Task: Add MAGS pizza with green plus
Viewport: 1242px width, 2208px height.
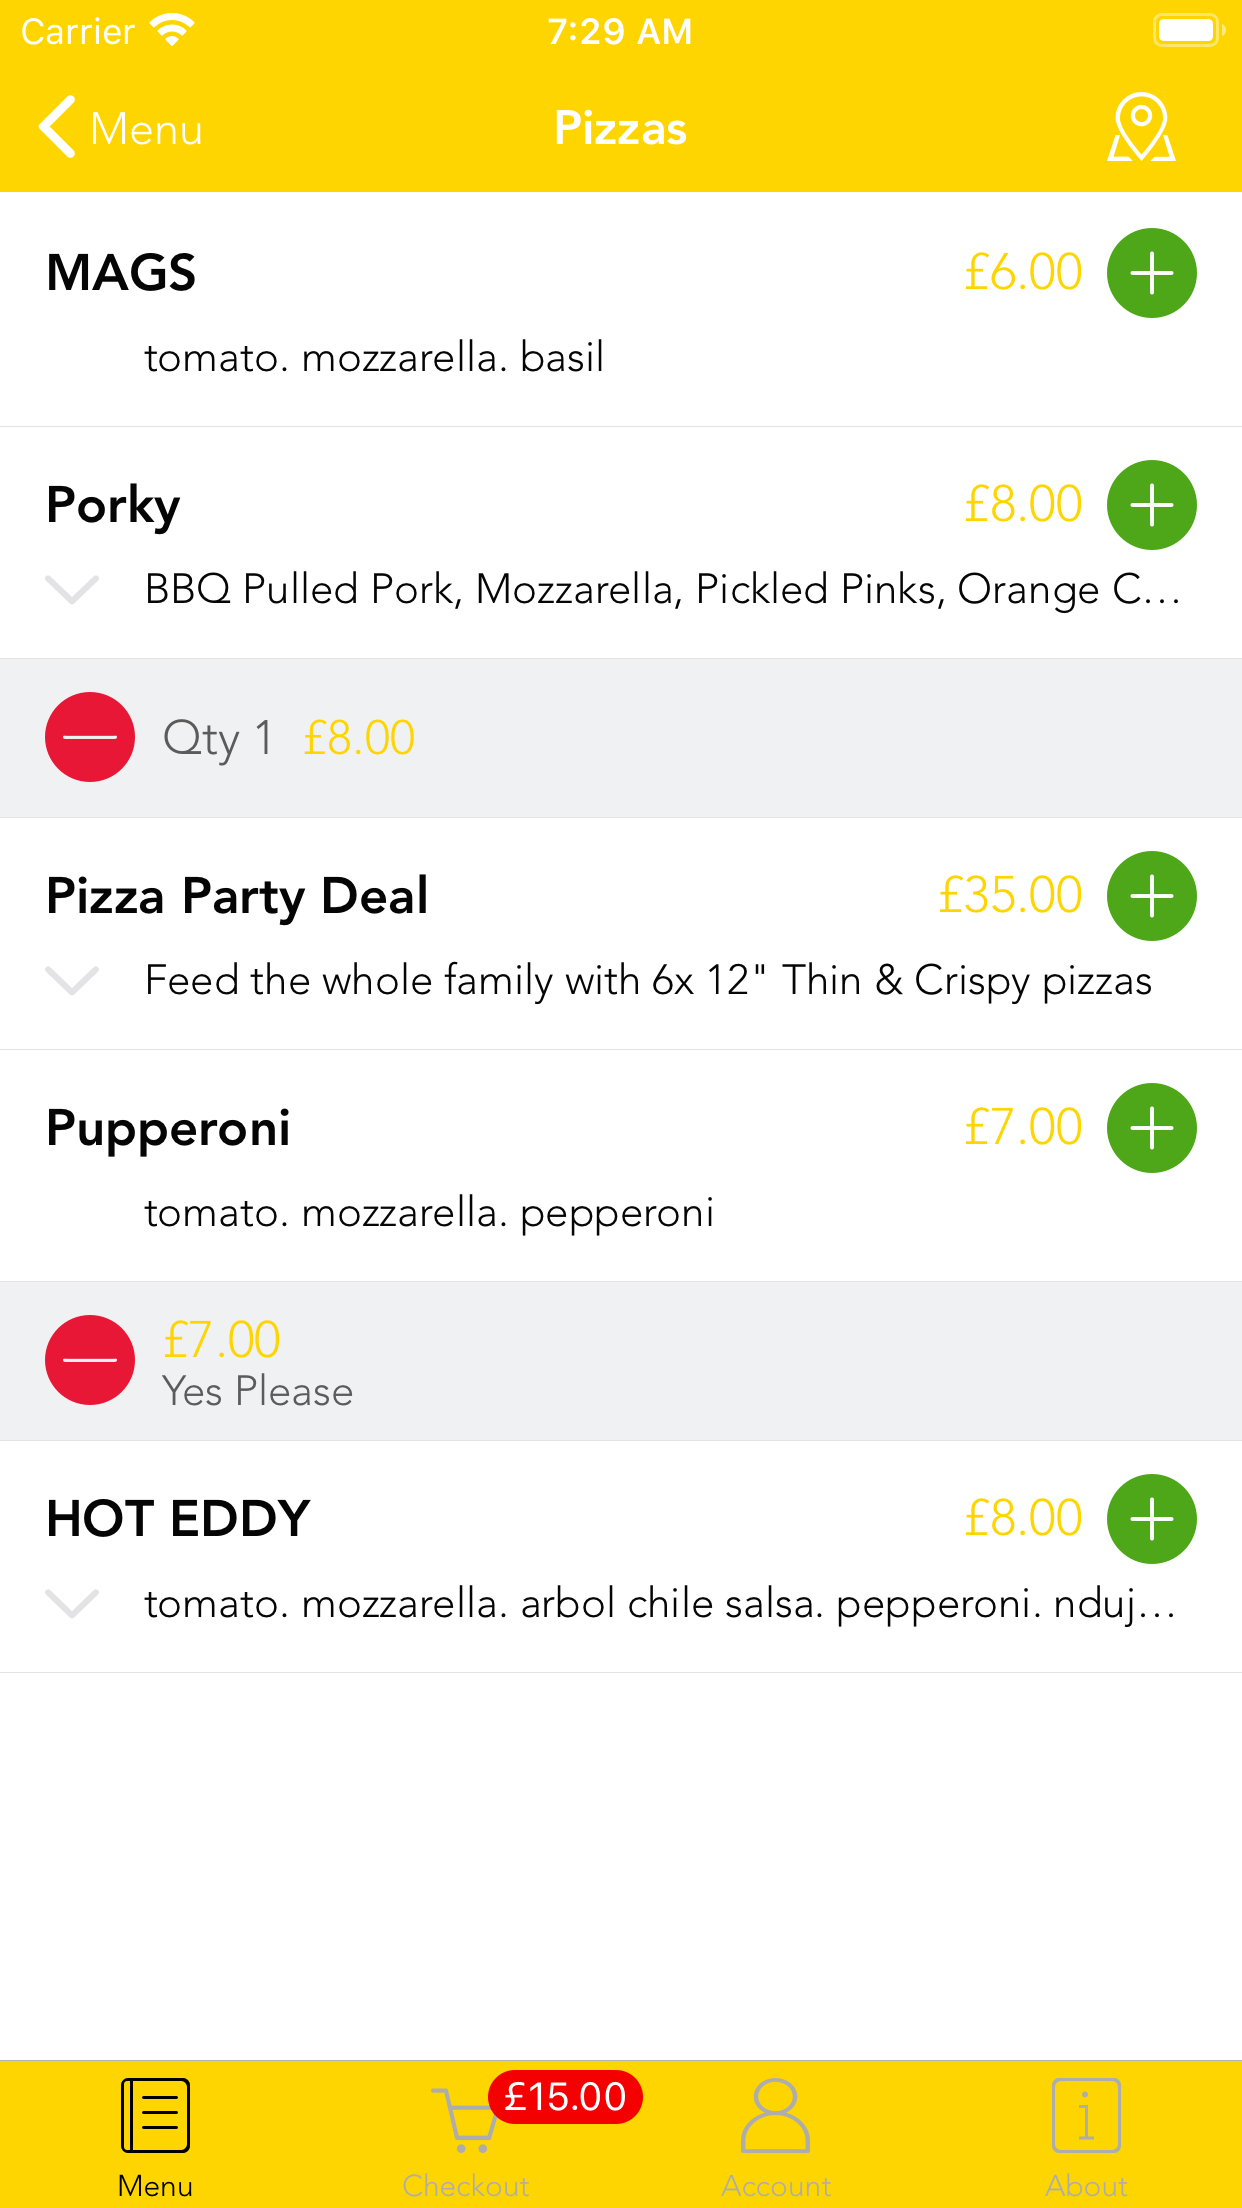Action: (x=1151, y=273)
